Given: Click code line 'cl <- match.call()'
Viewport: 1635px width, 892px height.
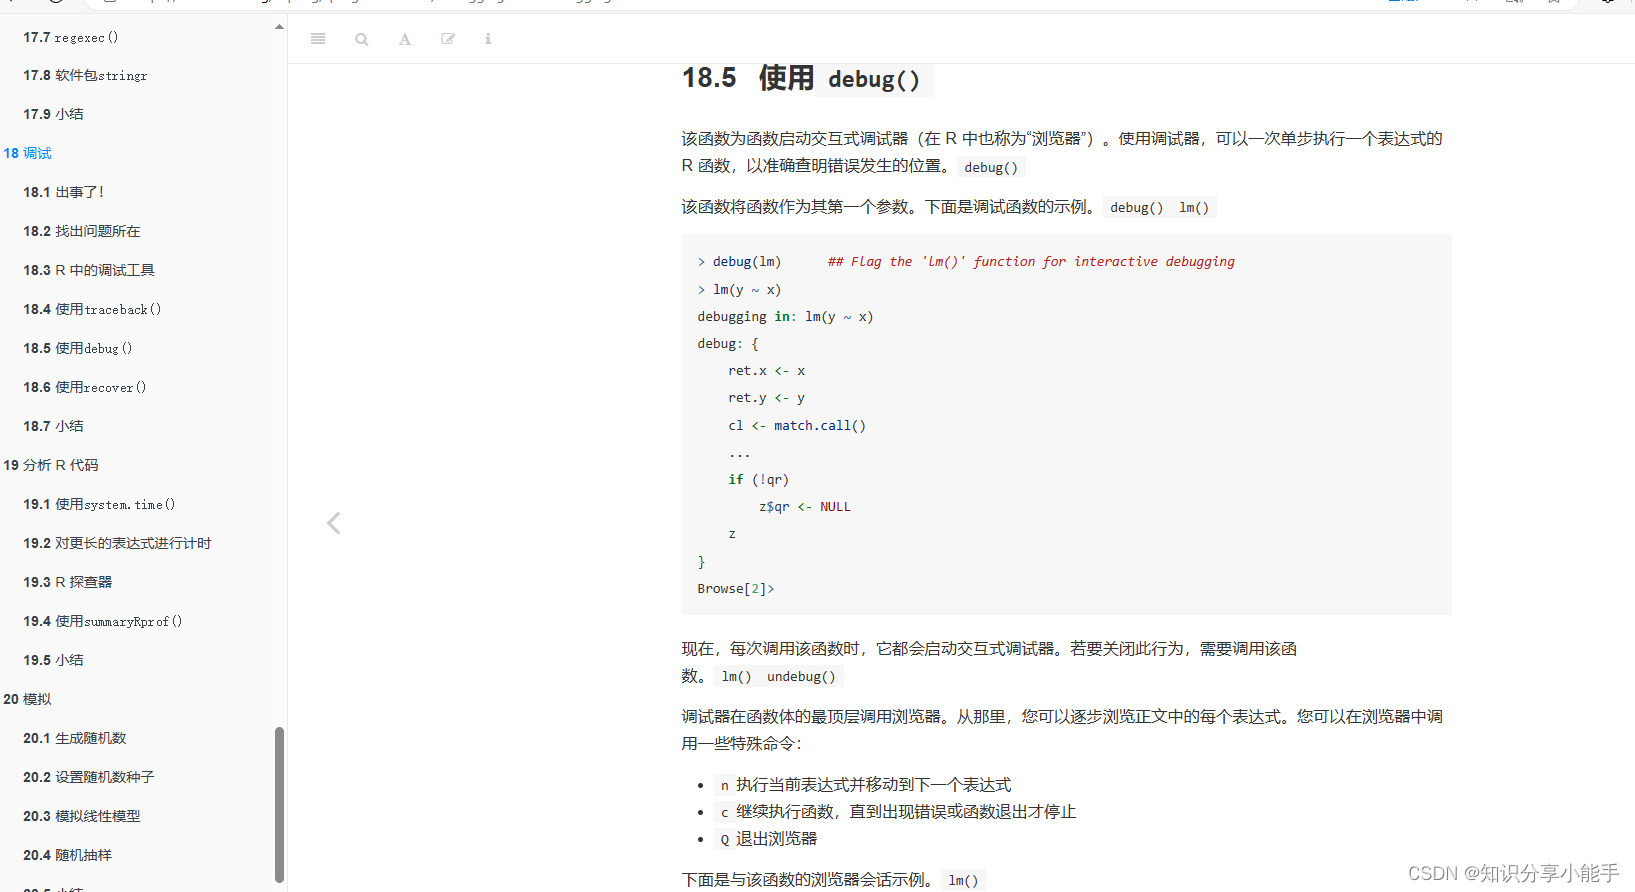Looking at the screenshot, I should [797, 425].
